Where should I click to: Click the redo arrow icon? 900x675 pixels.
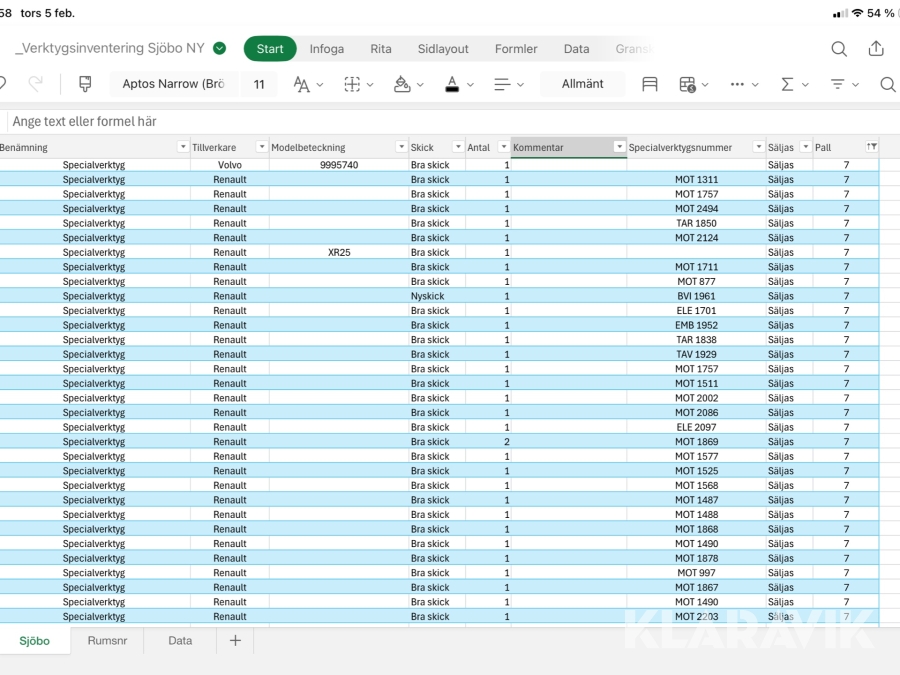35,84
